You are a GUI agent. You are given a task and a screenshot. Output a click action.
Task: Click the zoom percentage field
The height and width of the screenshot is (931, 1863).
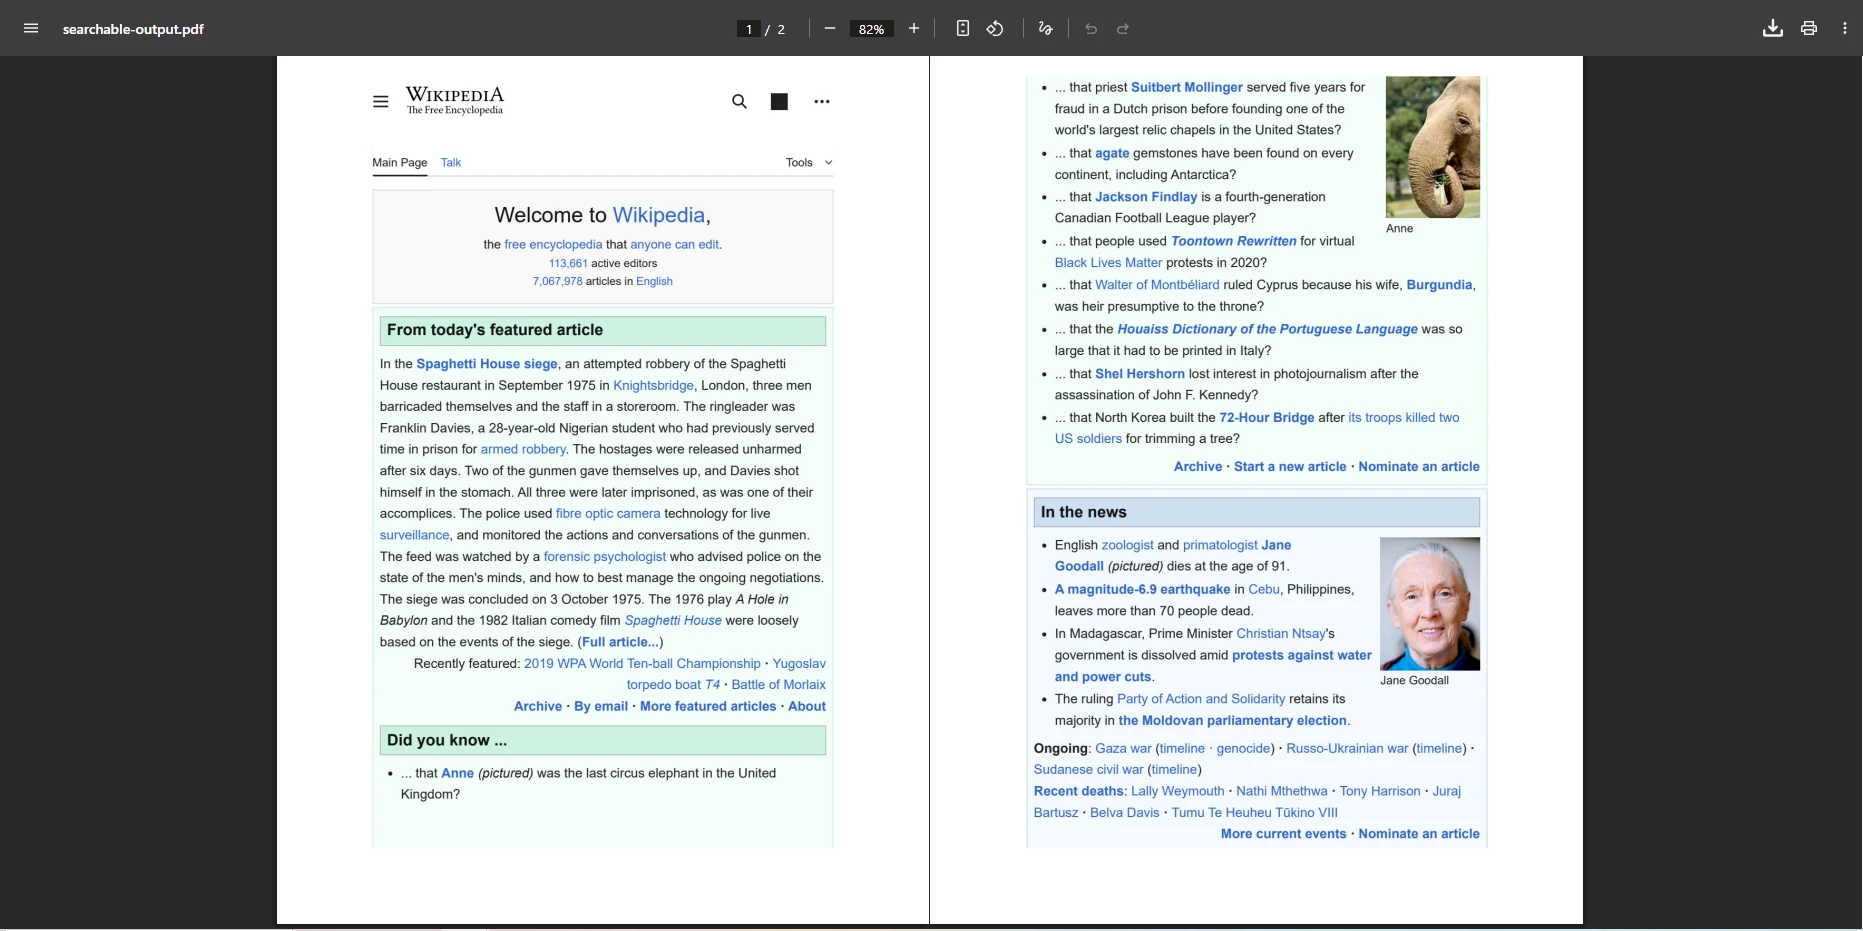click(x=871, y=29)
